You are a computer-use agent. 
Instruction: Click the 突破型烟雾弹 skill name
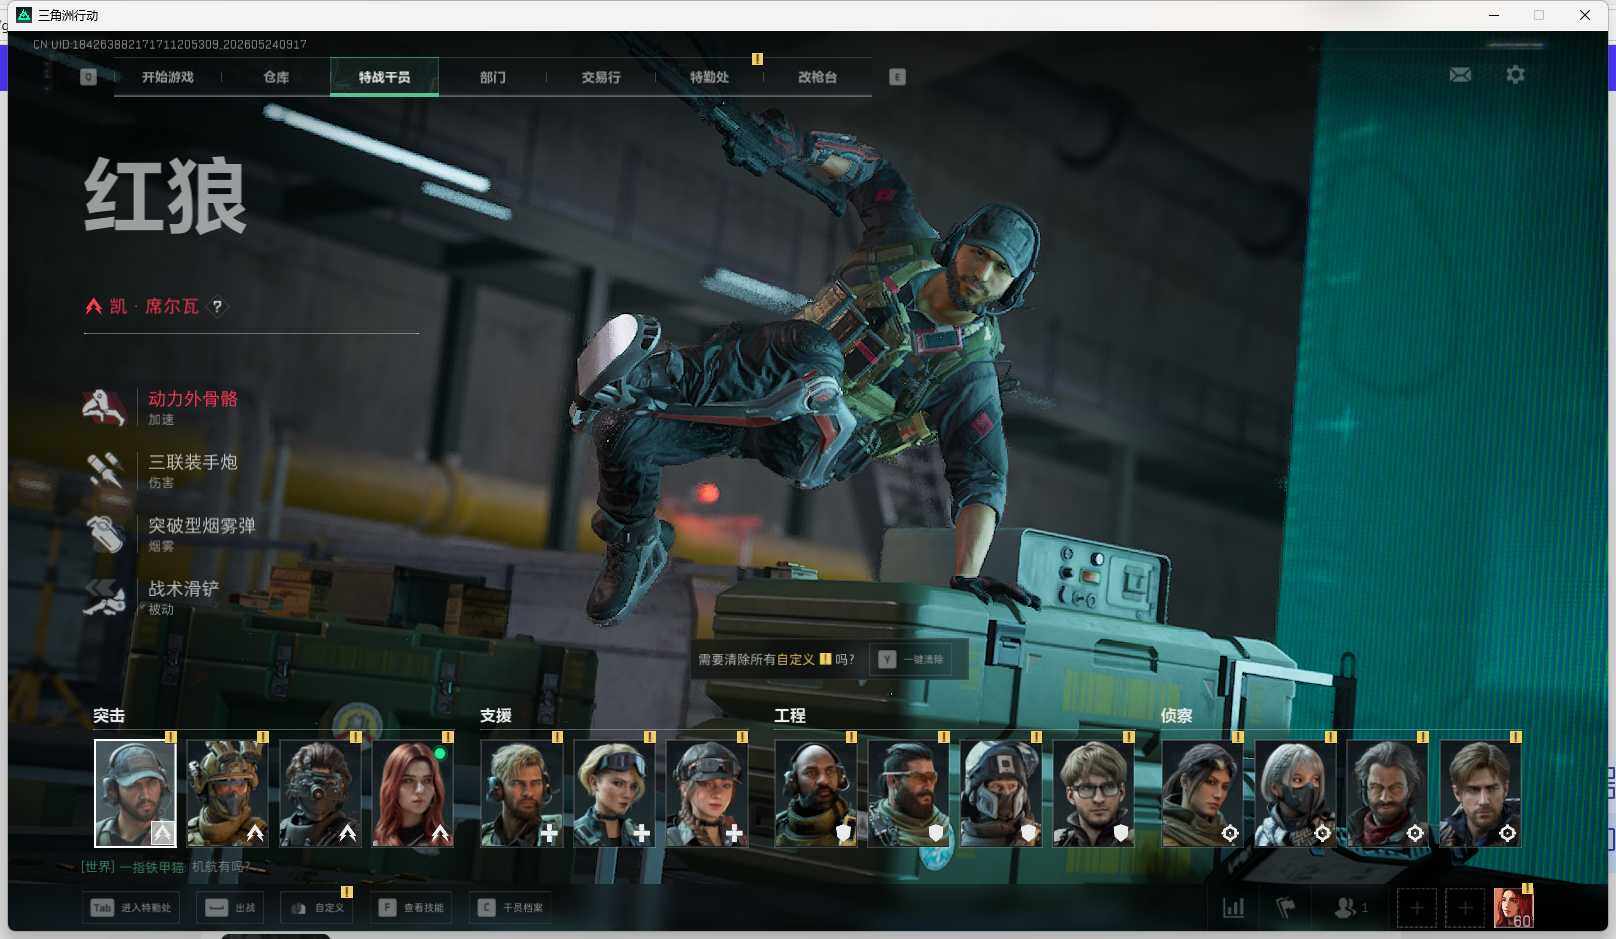click(x=202, y=525)
